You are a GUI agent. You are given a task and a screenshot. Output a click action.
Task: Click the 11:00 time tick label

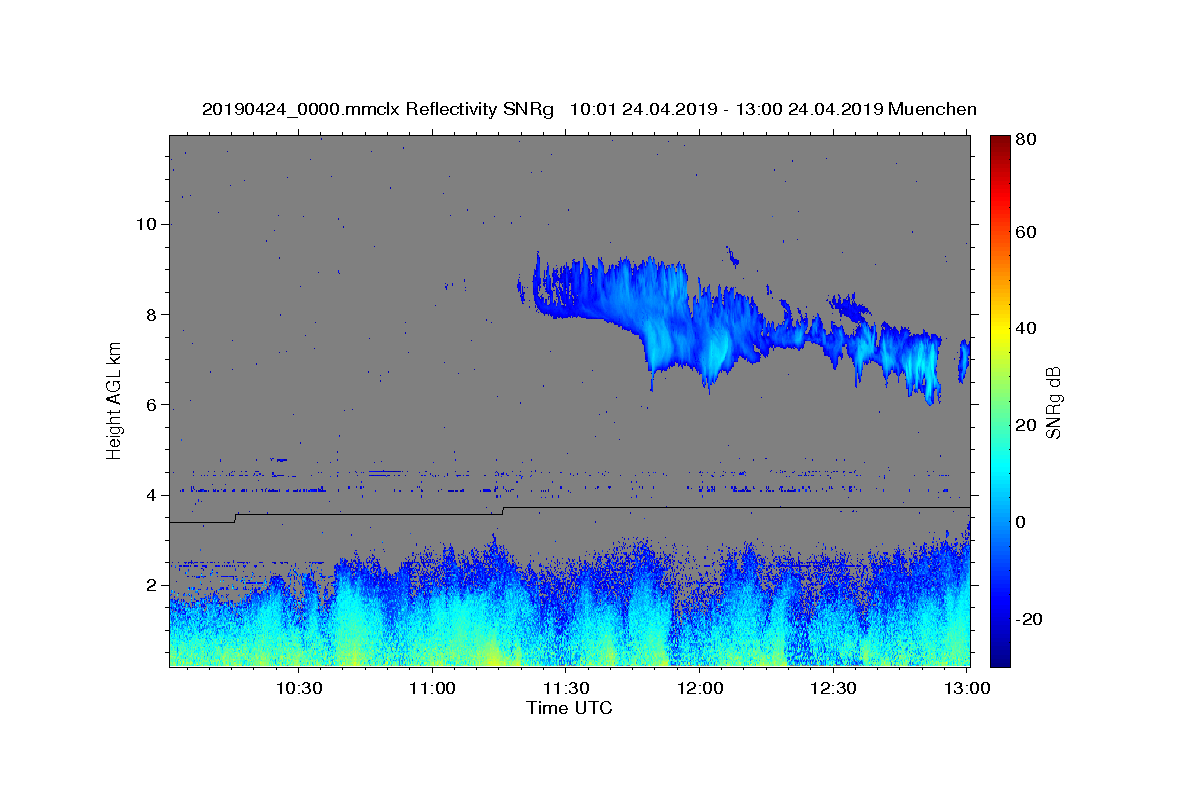(x=432, y=688)
